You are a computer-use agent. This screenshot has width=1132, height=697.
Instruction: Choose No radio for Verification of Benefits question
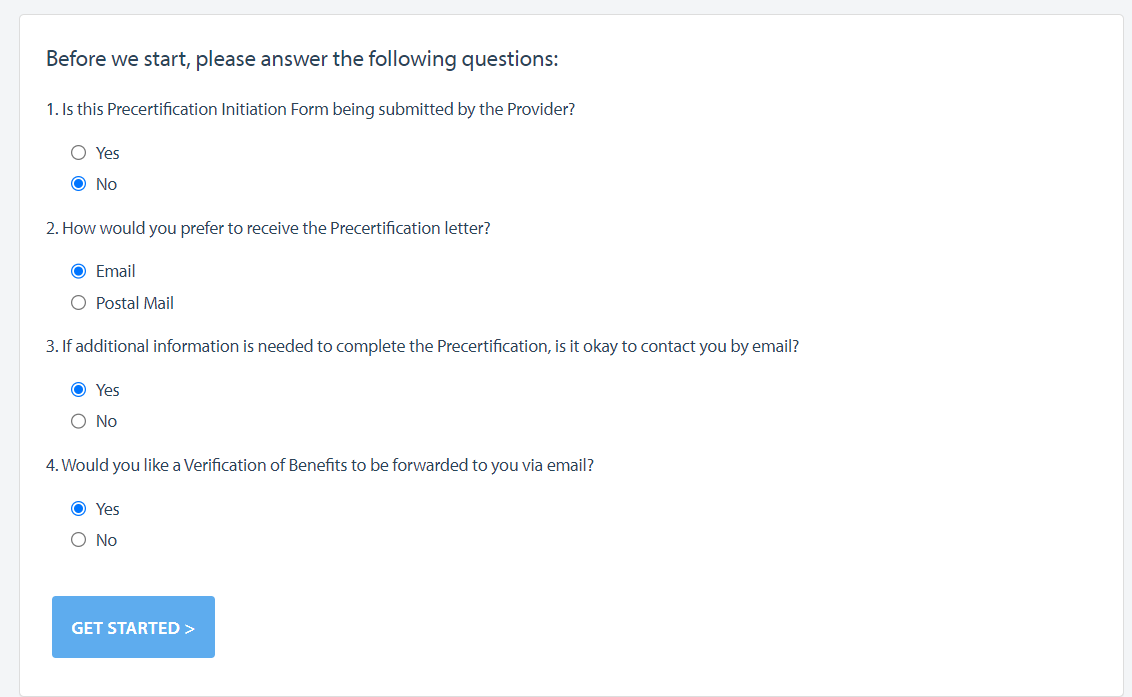78,540
